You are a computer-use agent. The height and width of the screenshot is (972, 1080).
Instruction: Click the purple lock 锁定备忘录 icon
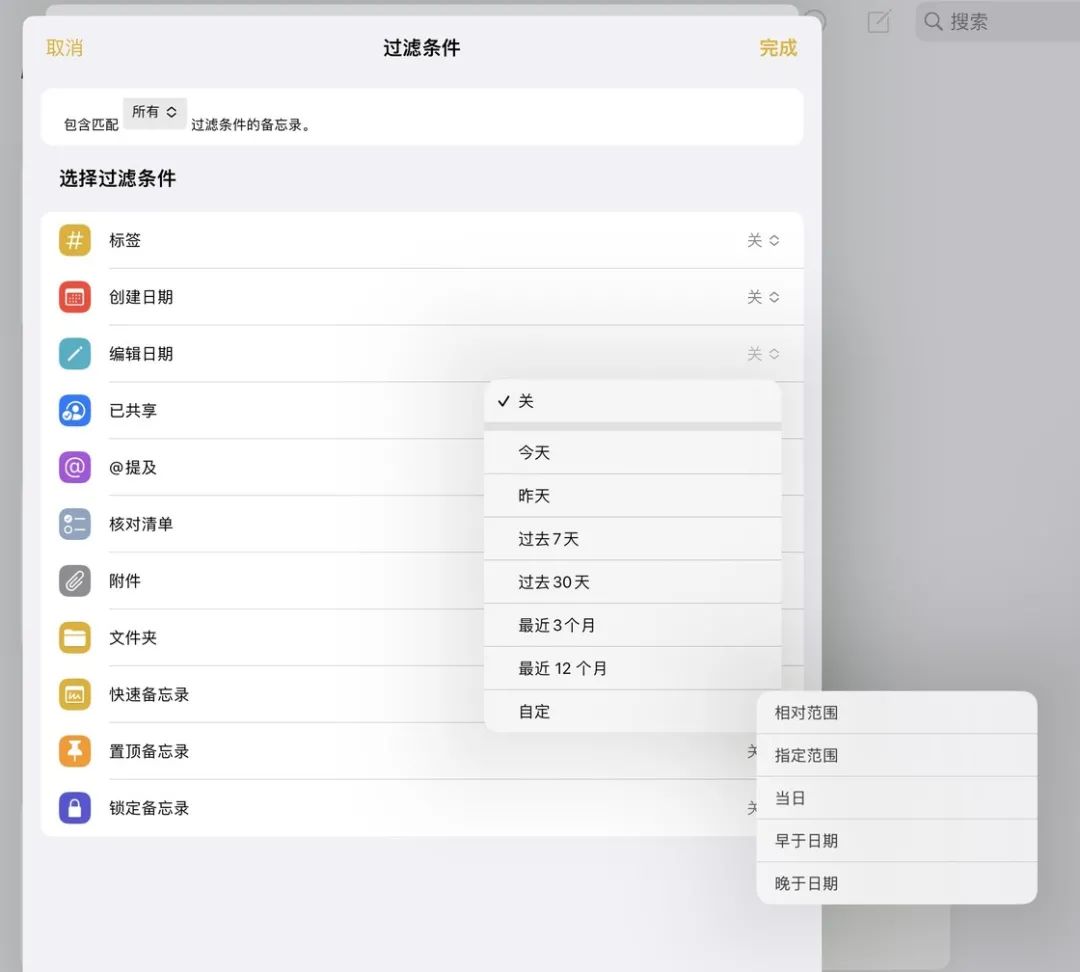point(74,808)
